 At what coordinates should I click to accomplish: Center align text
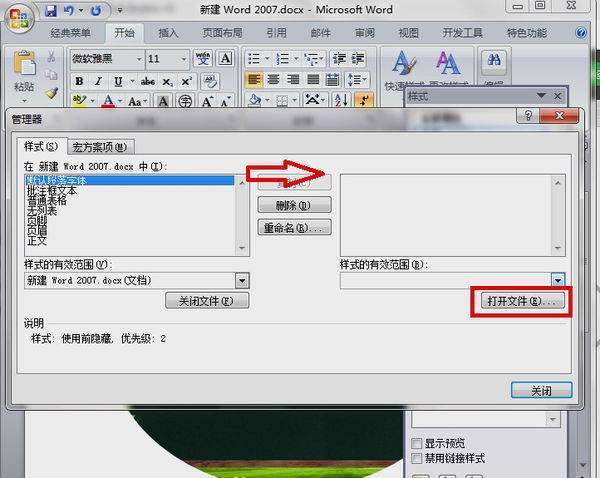coord(273,80)
